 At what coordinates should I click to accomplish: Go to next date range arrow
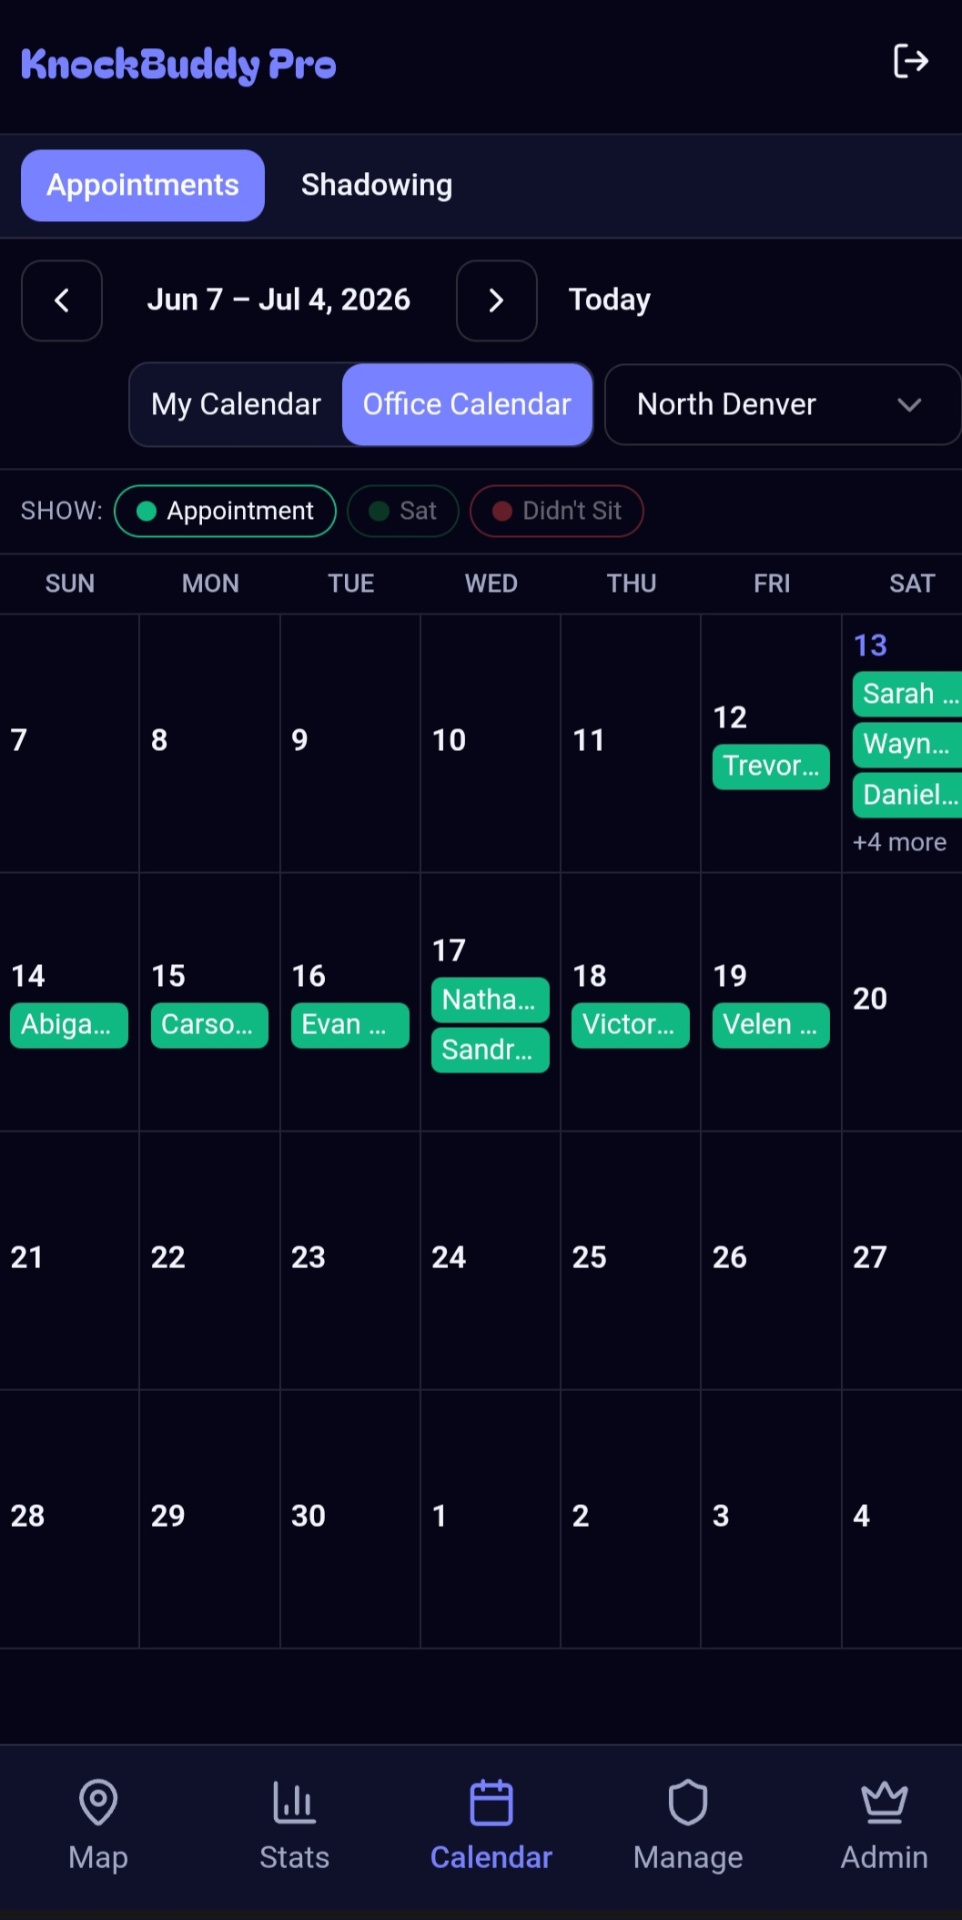coord(496,300)
